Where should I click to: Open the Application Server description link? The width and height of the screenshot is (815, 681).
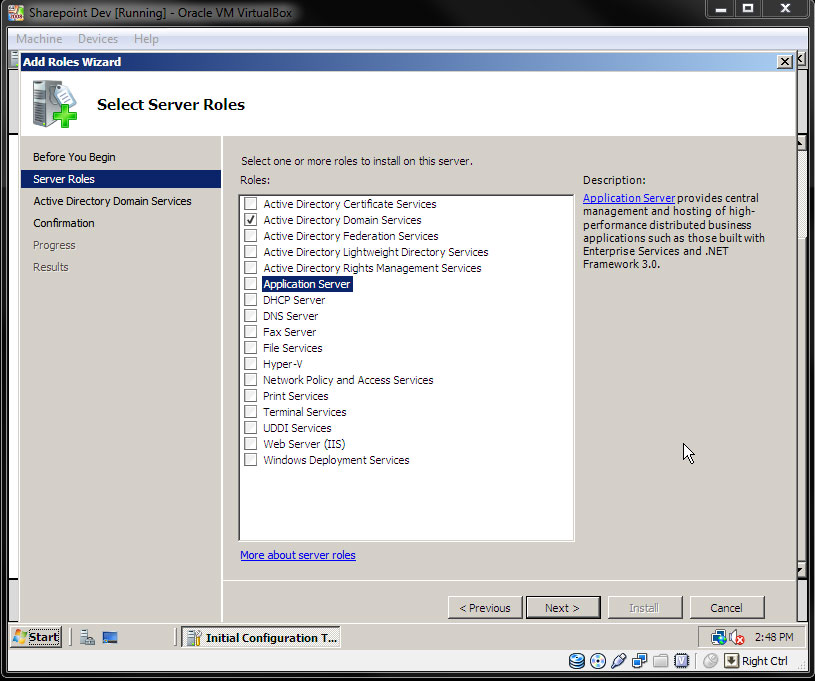point(629,198)
